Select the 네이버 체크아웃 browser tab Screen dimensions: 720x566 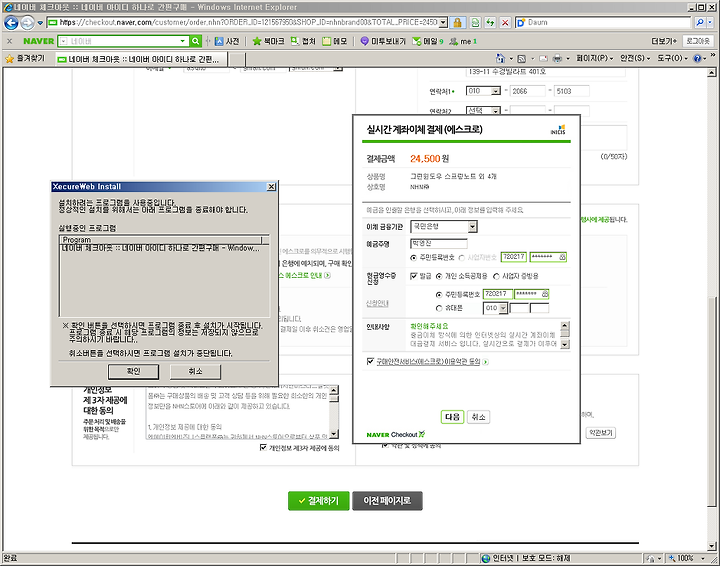(x=142, y=59)
